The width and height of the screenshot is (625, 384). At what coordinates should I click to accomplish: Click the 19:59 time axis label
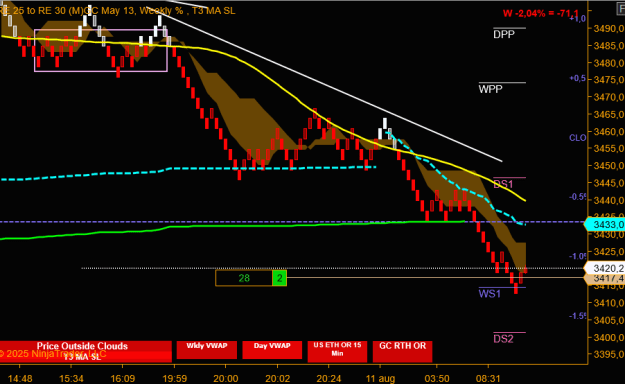pyautogui.click(x=174, y=378)
